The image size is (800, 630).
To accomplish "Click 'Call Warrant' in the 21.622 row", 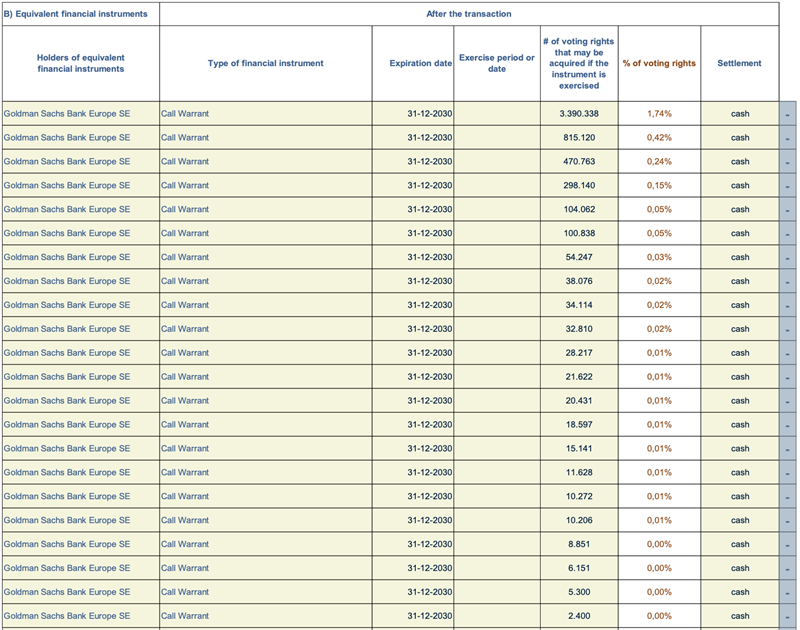I will coord(185,377).
